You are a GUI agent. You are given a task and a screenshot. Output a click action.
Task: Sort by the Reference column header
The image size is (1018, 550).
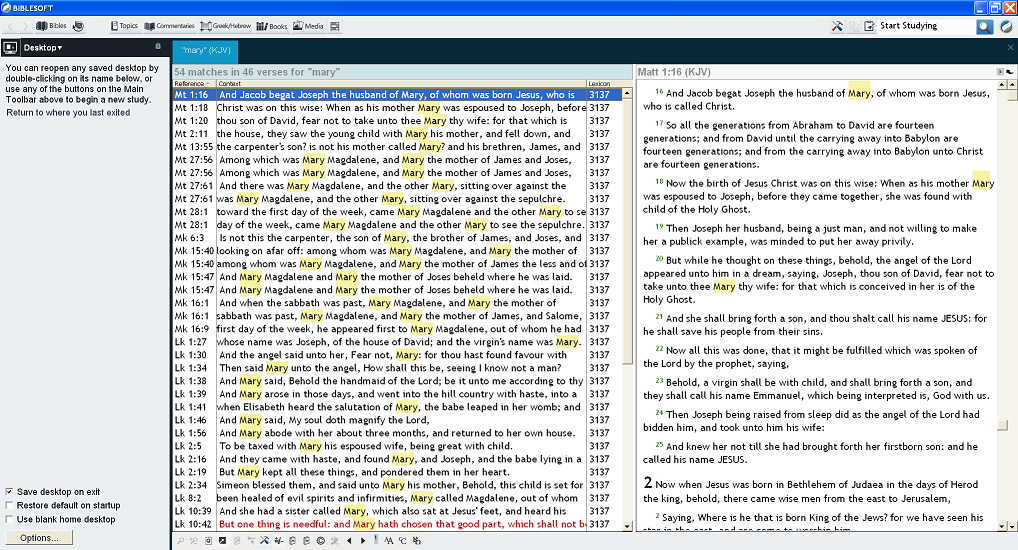(194, 84)
